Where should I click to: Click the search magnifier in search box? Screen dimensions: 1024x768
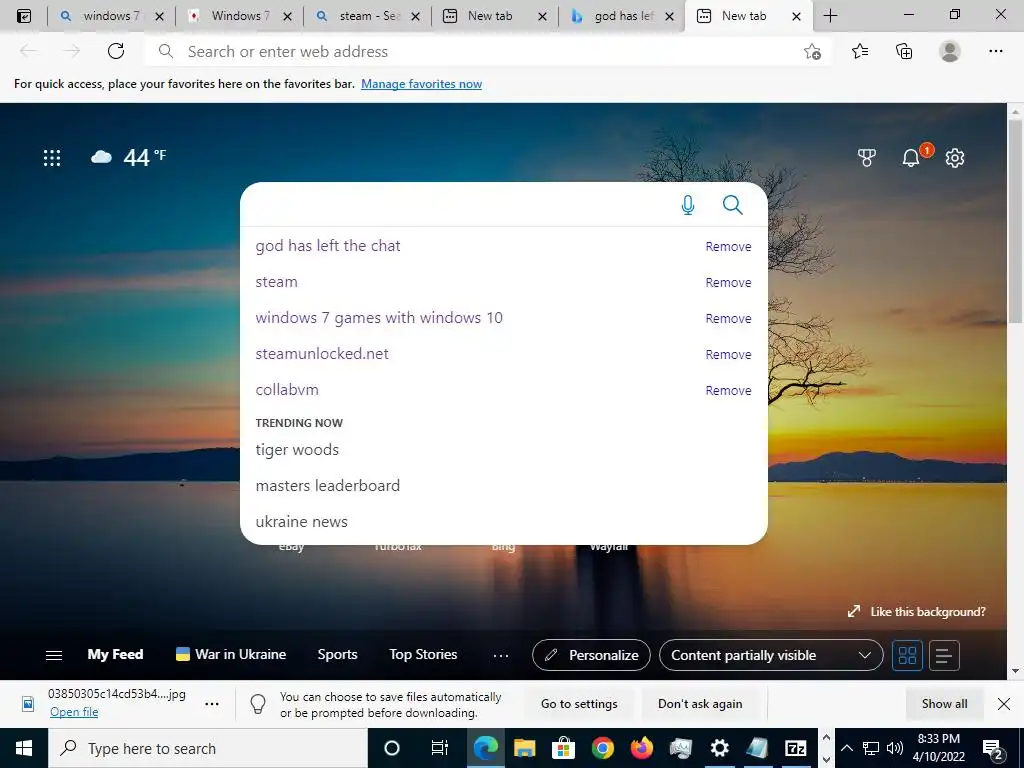pos(733,205)
